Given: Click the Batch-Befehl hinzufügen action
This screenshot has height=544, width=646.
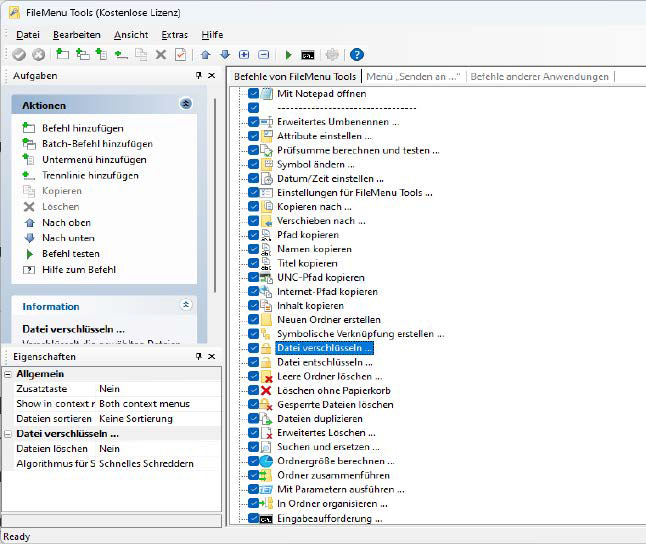Looking at the screenshot, I should pos(97,144).
